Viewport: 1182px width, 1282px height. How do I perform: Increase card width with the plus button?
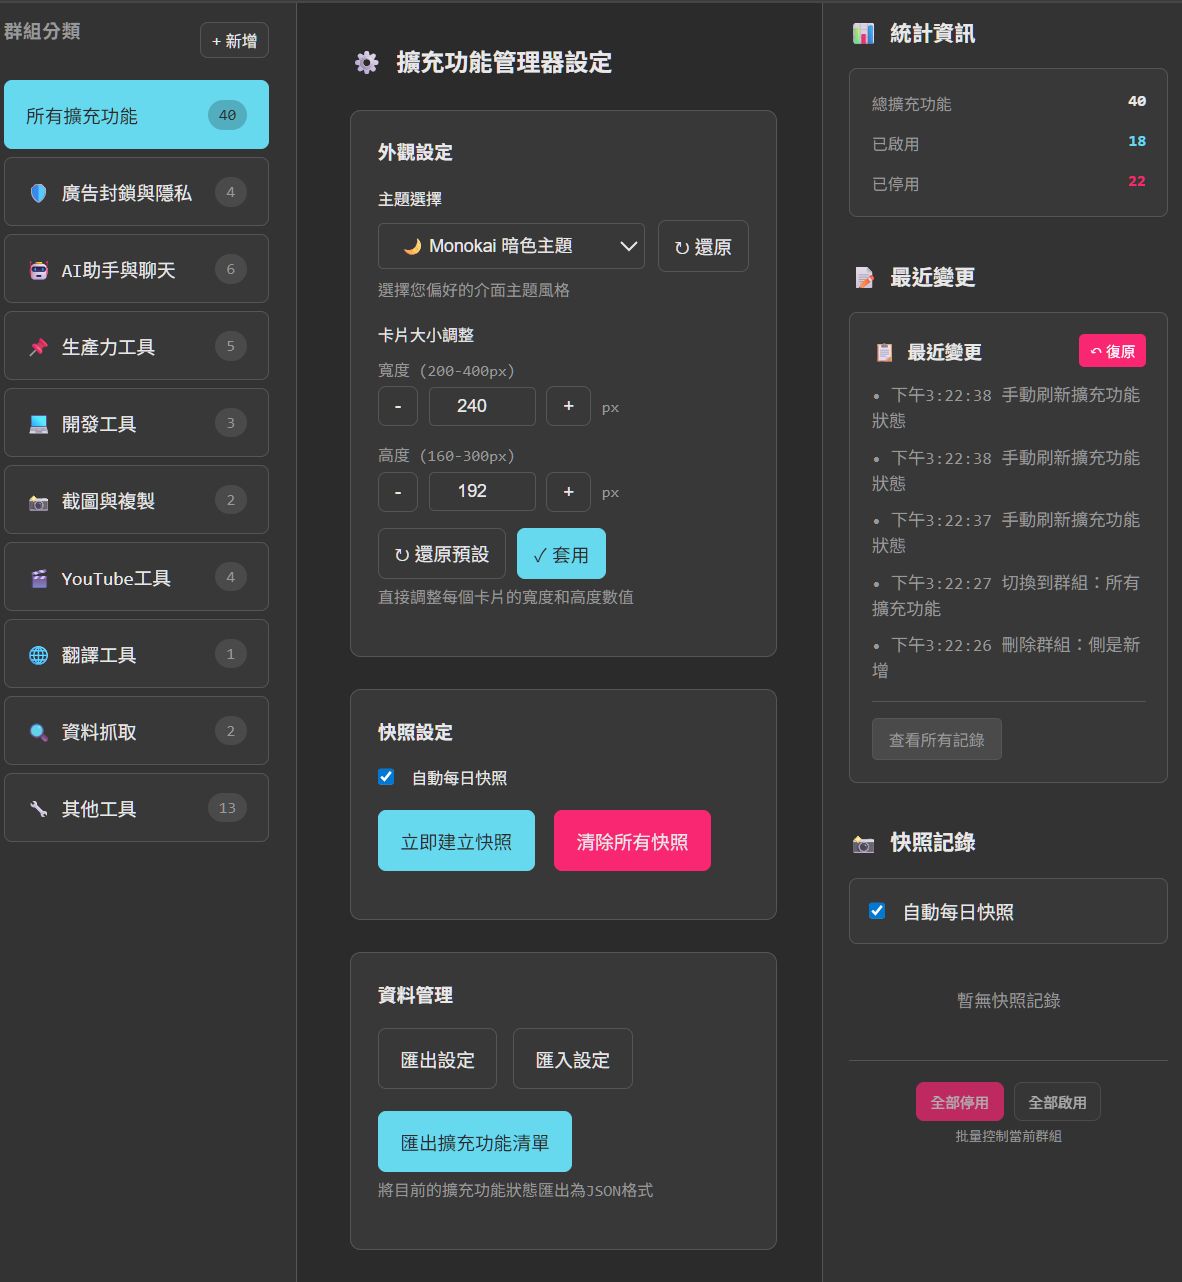pyautogui.click(x=568, y=406)
